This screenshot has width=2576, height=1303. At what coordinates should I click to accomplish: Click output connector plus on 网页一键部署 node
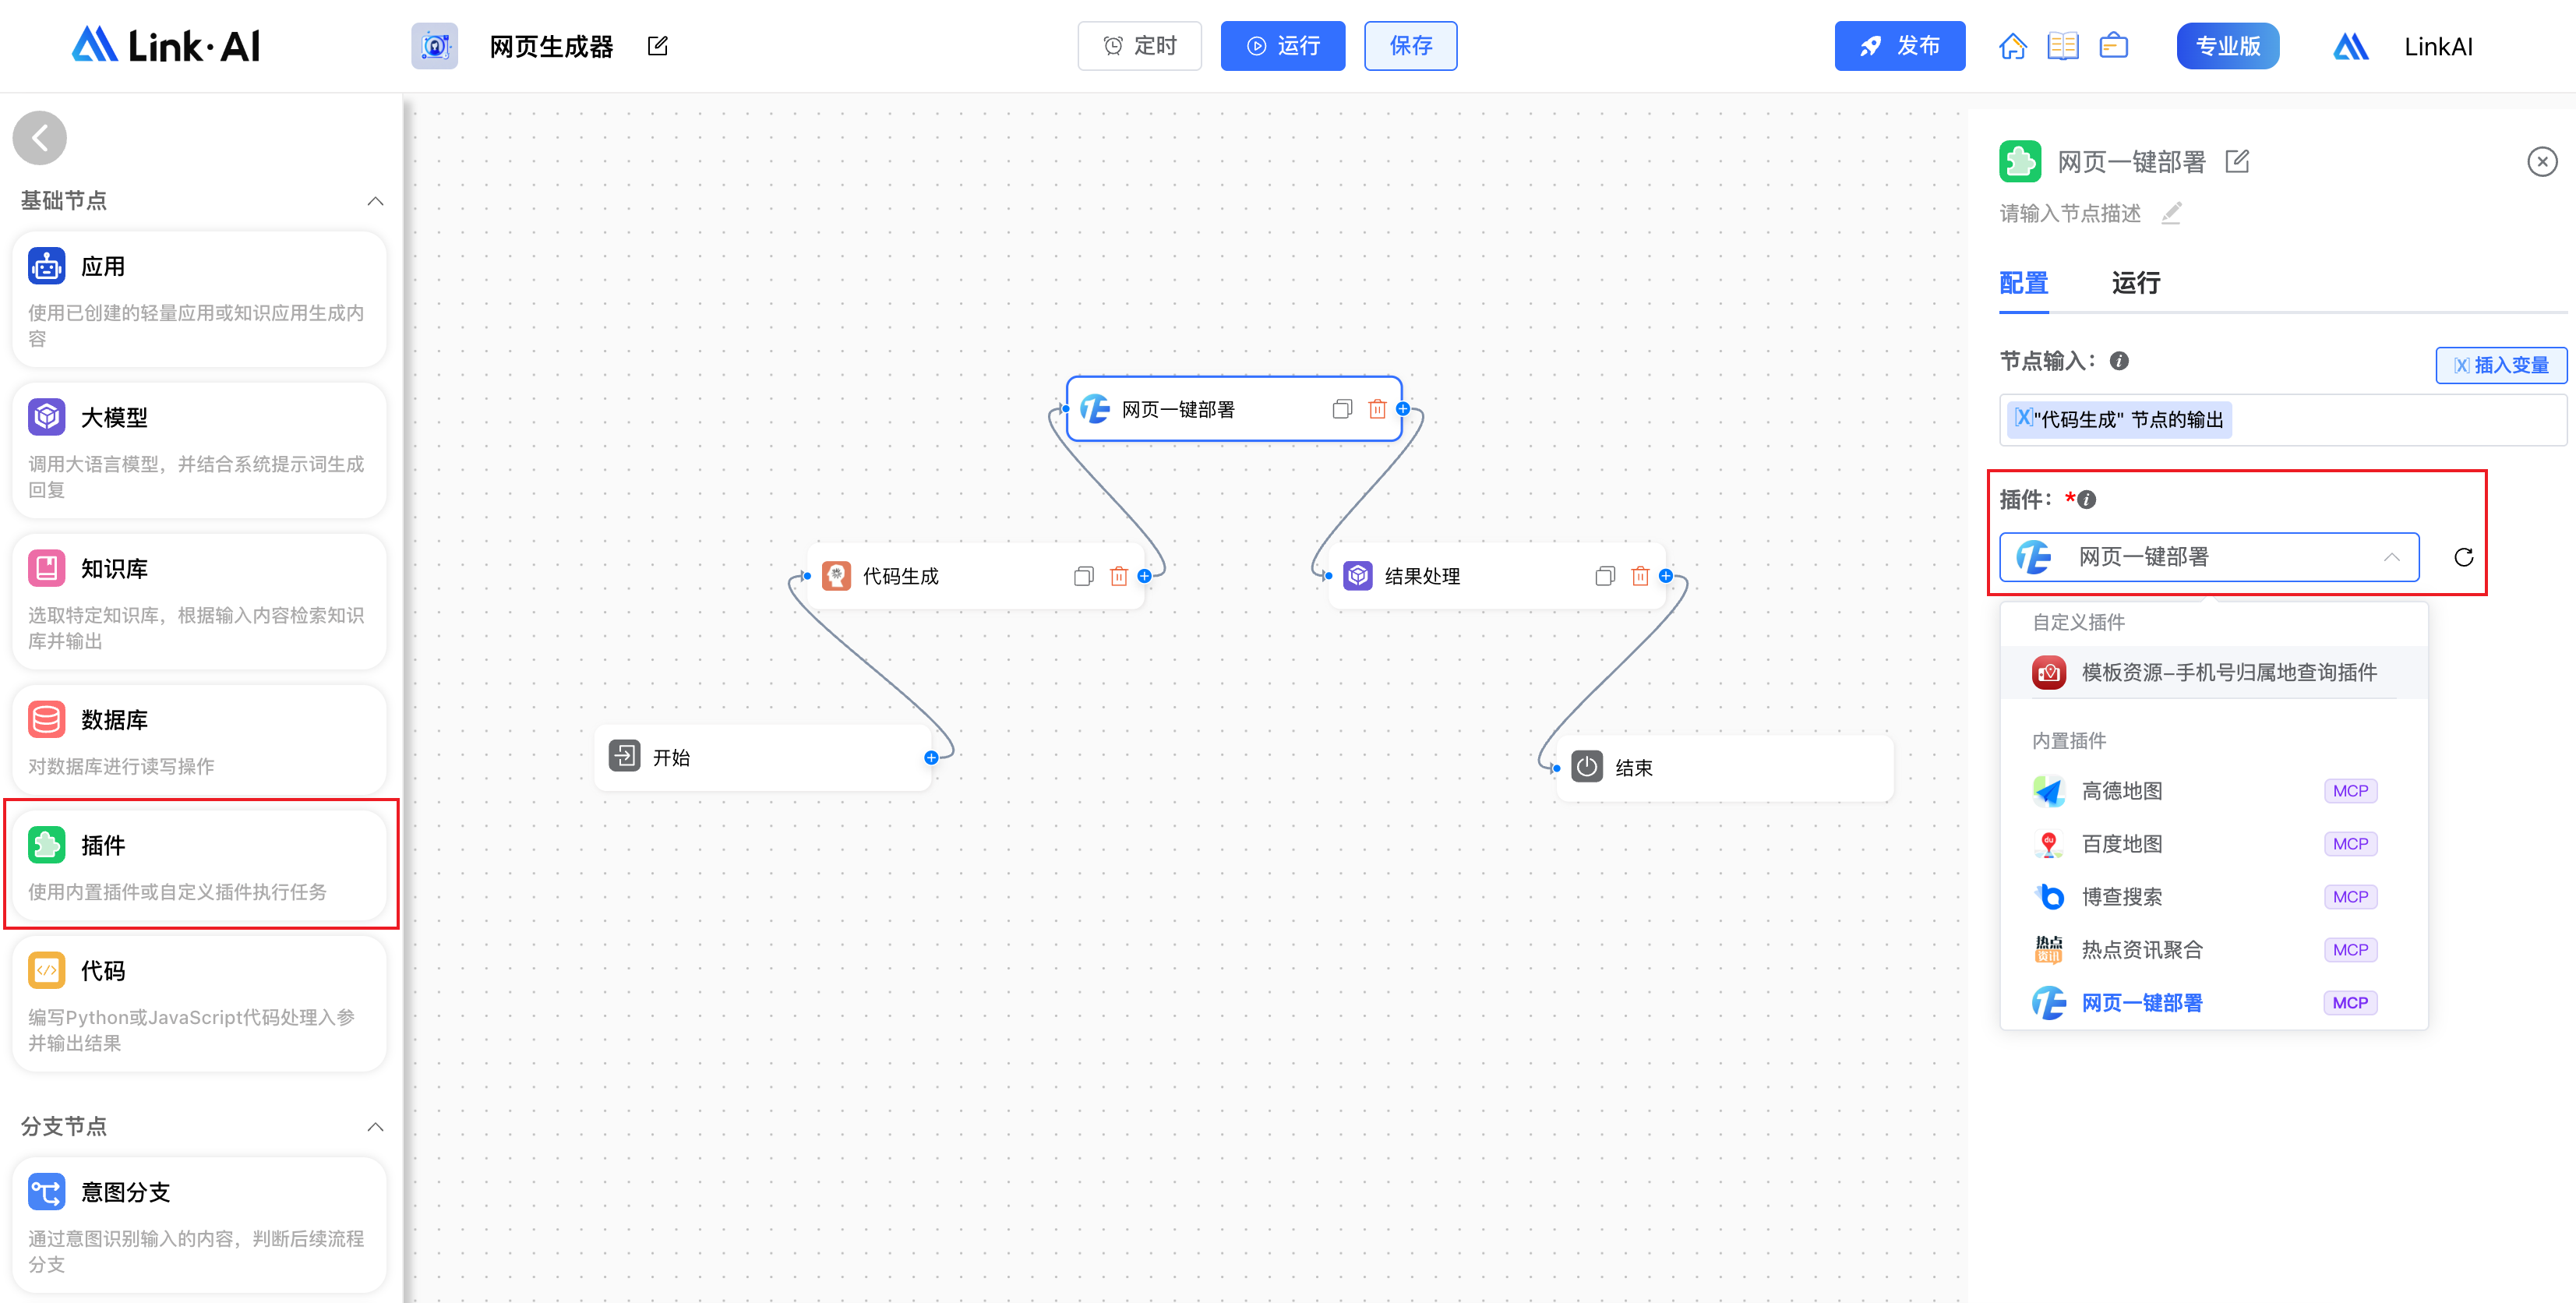coord(1403,409)
